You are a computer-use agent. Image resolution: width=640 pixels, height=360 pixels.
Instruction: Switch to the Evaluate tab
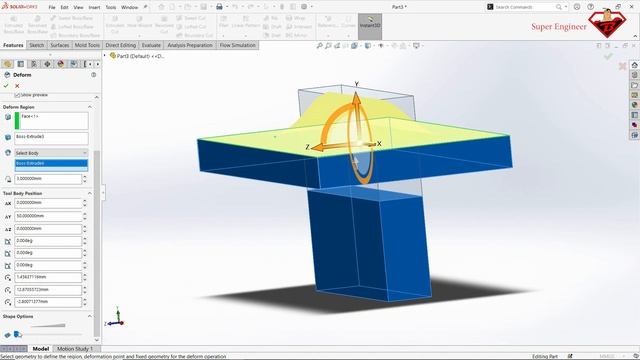click(151, 45)
